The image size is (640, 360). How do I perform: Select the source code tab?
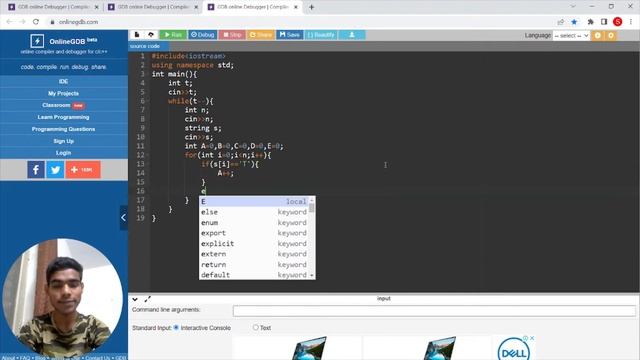[x=145, y=46]
